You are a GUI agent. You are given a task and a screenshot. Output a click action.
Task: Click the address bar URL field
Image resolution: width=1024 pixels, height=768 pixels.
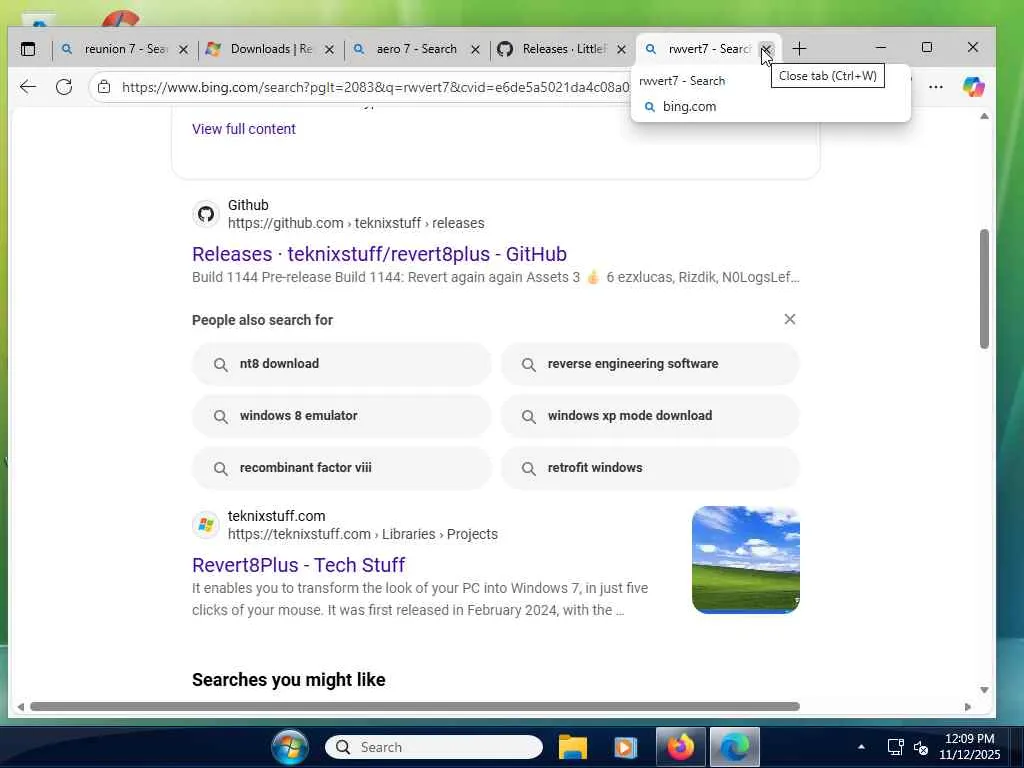click(x=376, y=87)
